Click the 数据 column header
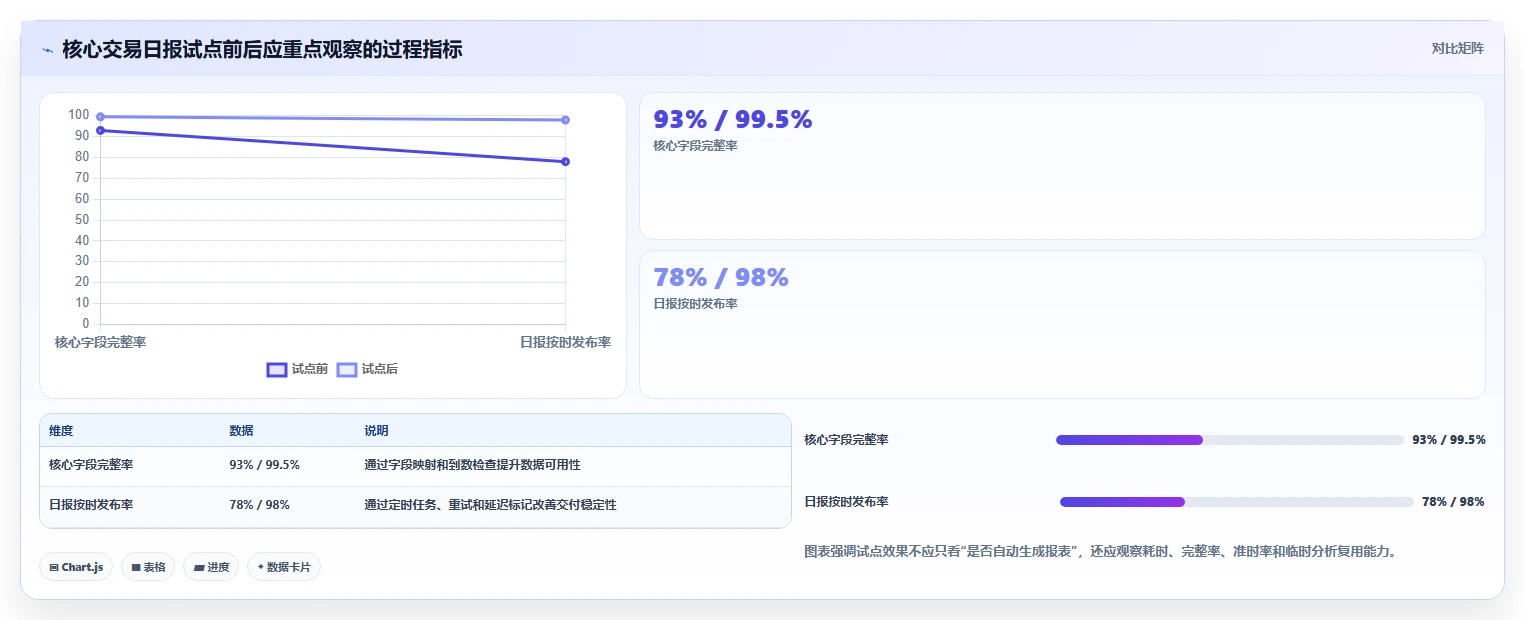The height and width of the screenshot is (620, 1525). pos(241,431)
